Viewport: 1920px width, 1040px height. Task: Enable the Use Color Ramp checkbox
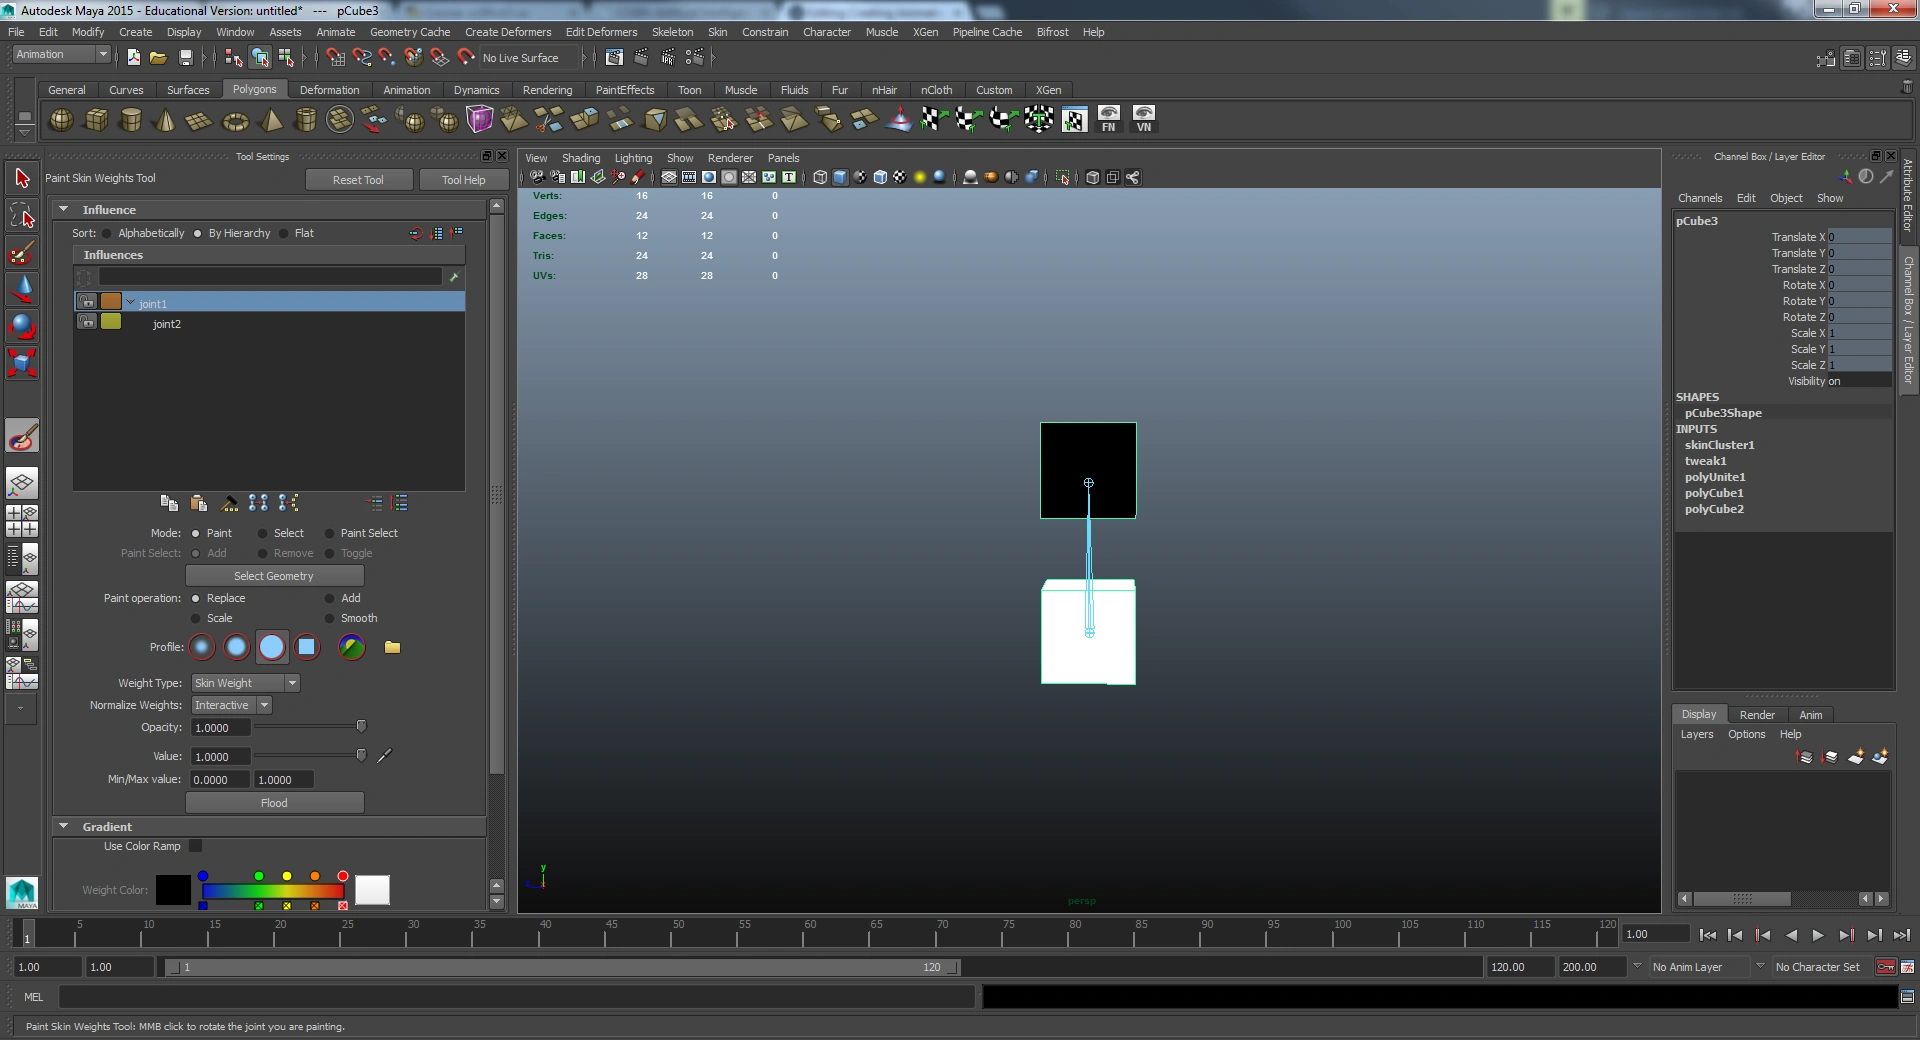196,846
